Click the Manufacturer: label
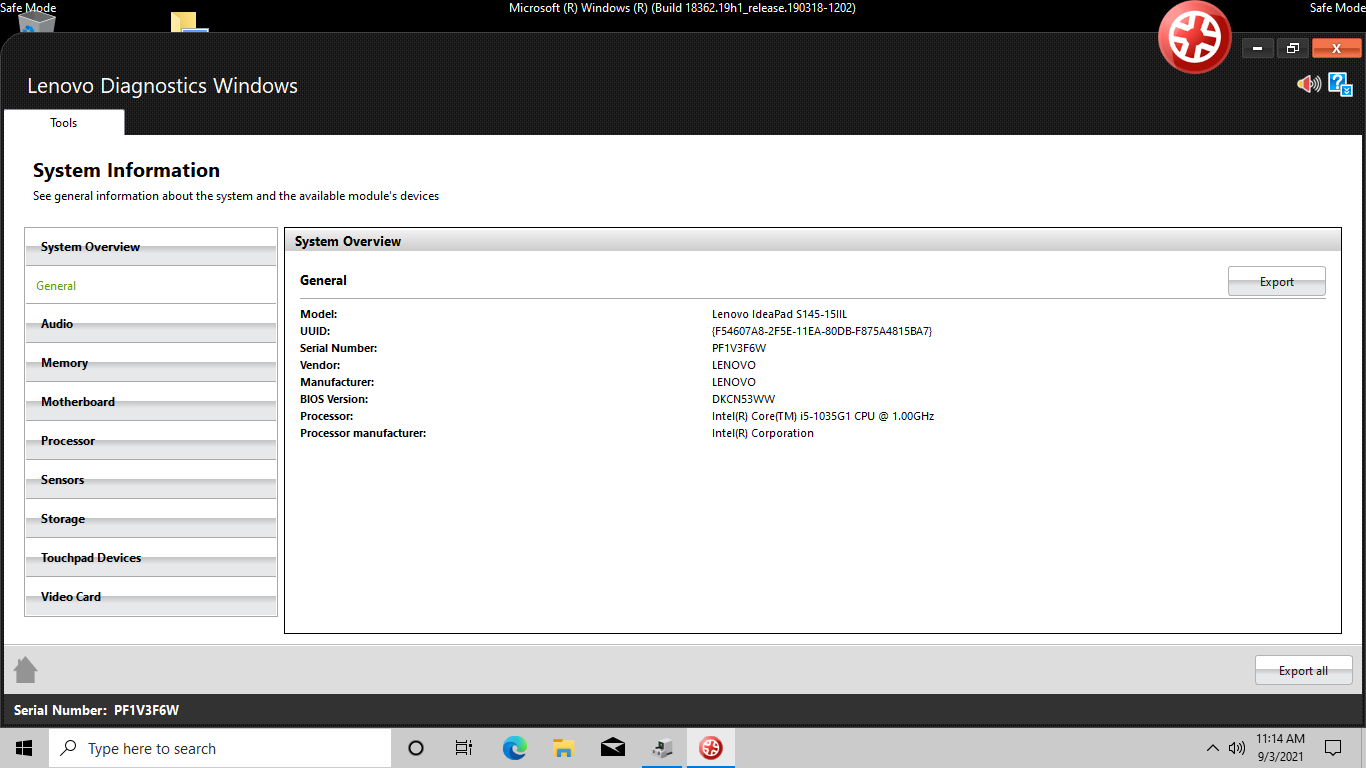The width and height of the screenshot is (1366, 768). click(337, 382)
